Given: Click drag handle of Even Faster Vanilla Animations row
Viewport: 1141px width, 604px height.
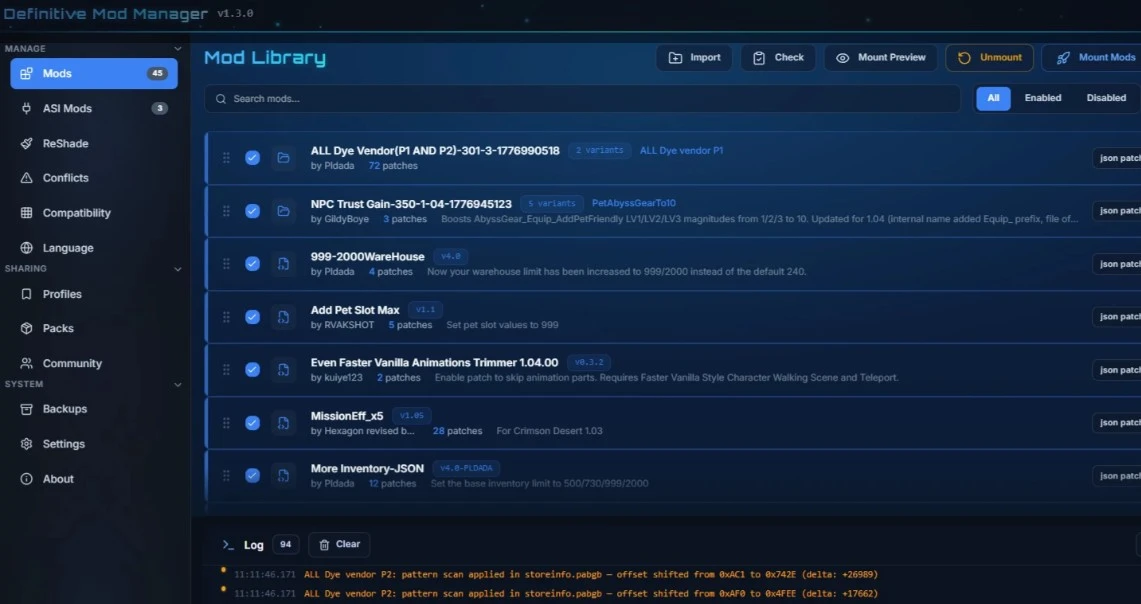Looking at the screenshot, I should tap(226, 370).
